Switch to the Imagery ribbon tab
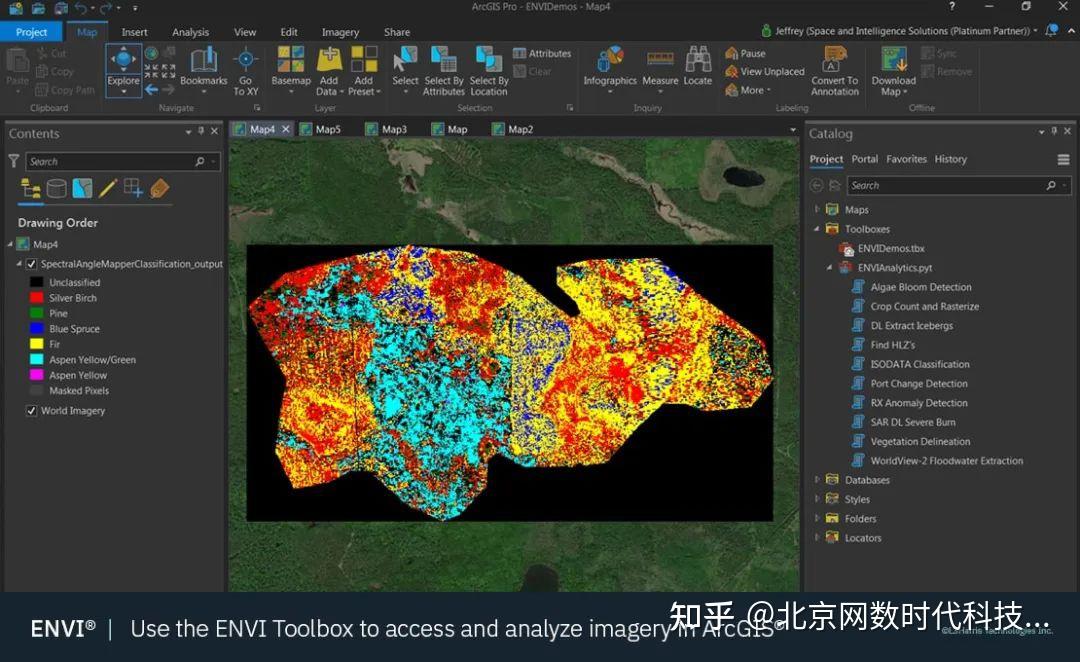1080x662 pixels. tap(340, 31)
